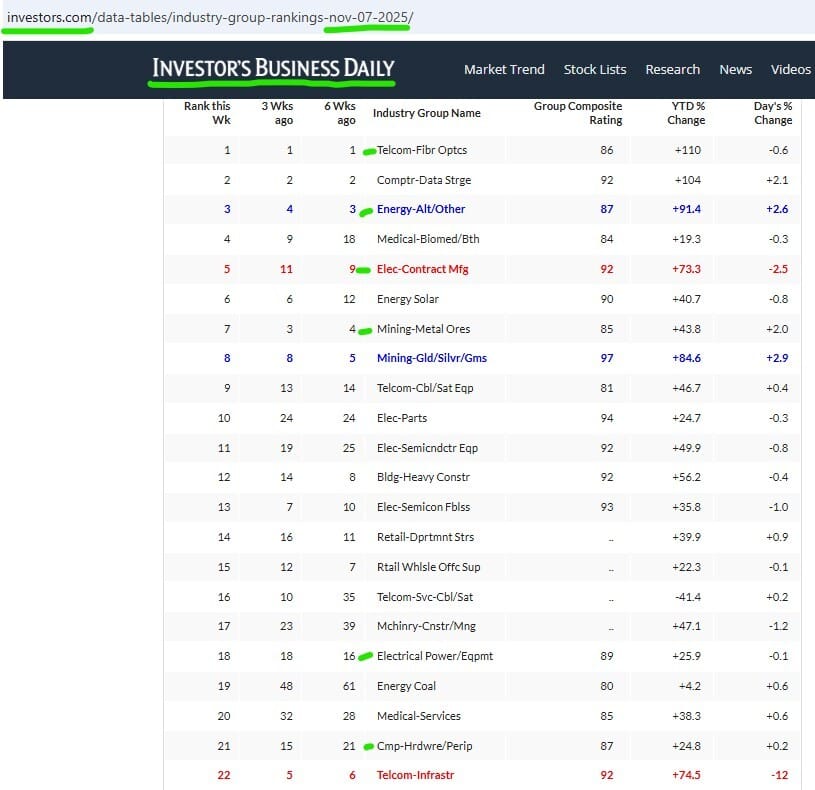
Task: Select the Mining-Metal Ores group name
Action: click(x=424, y=329)
